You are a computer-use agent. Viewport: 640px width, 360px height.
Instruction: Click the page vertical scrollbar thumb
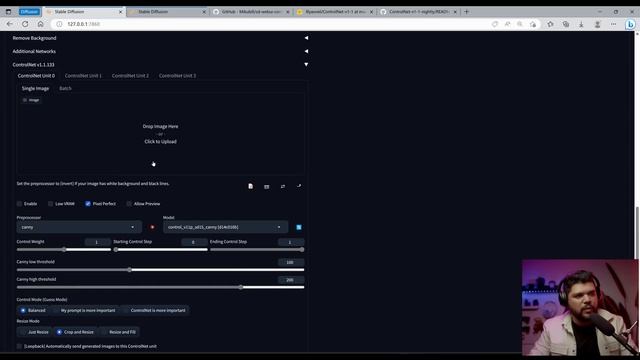tap(637, 233)
